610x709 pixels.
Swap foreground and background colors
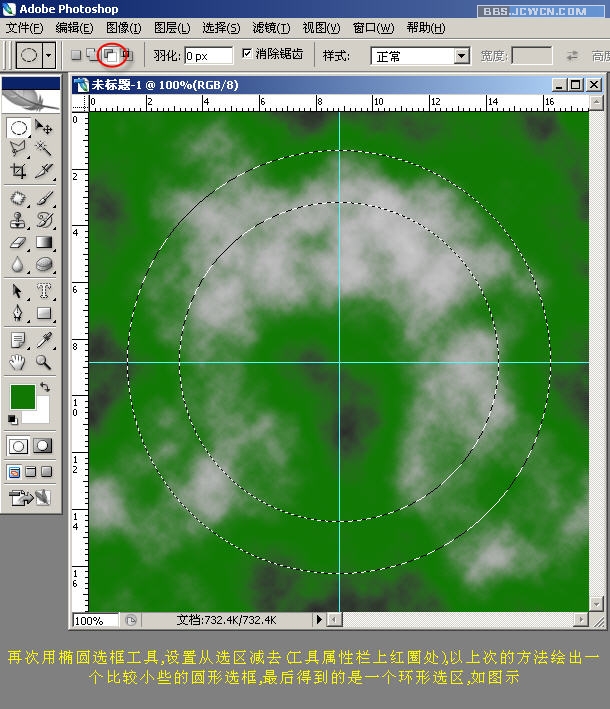(x=45, y=387)
